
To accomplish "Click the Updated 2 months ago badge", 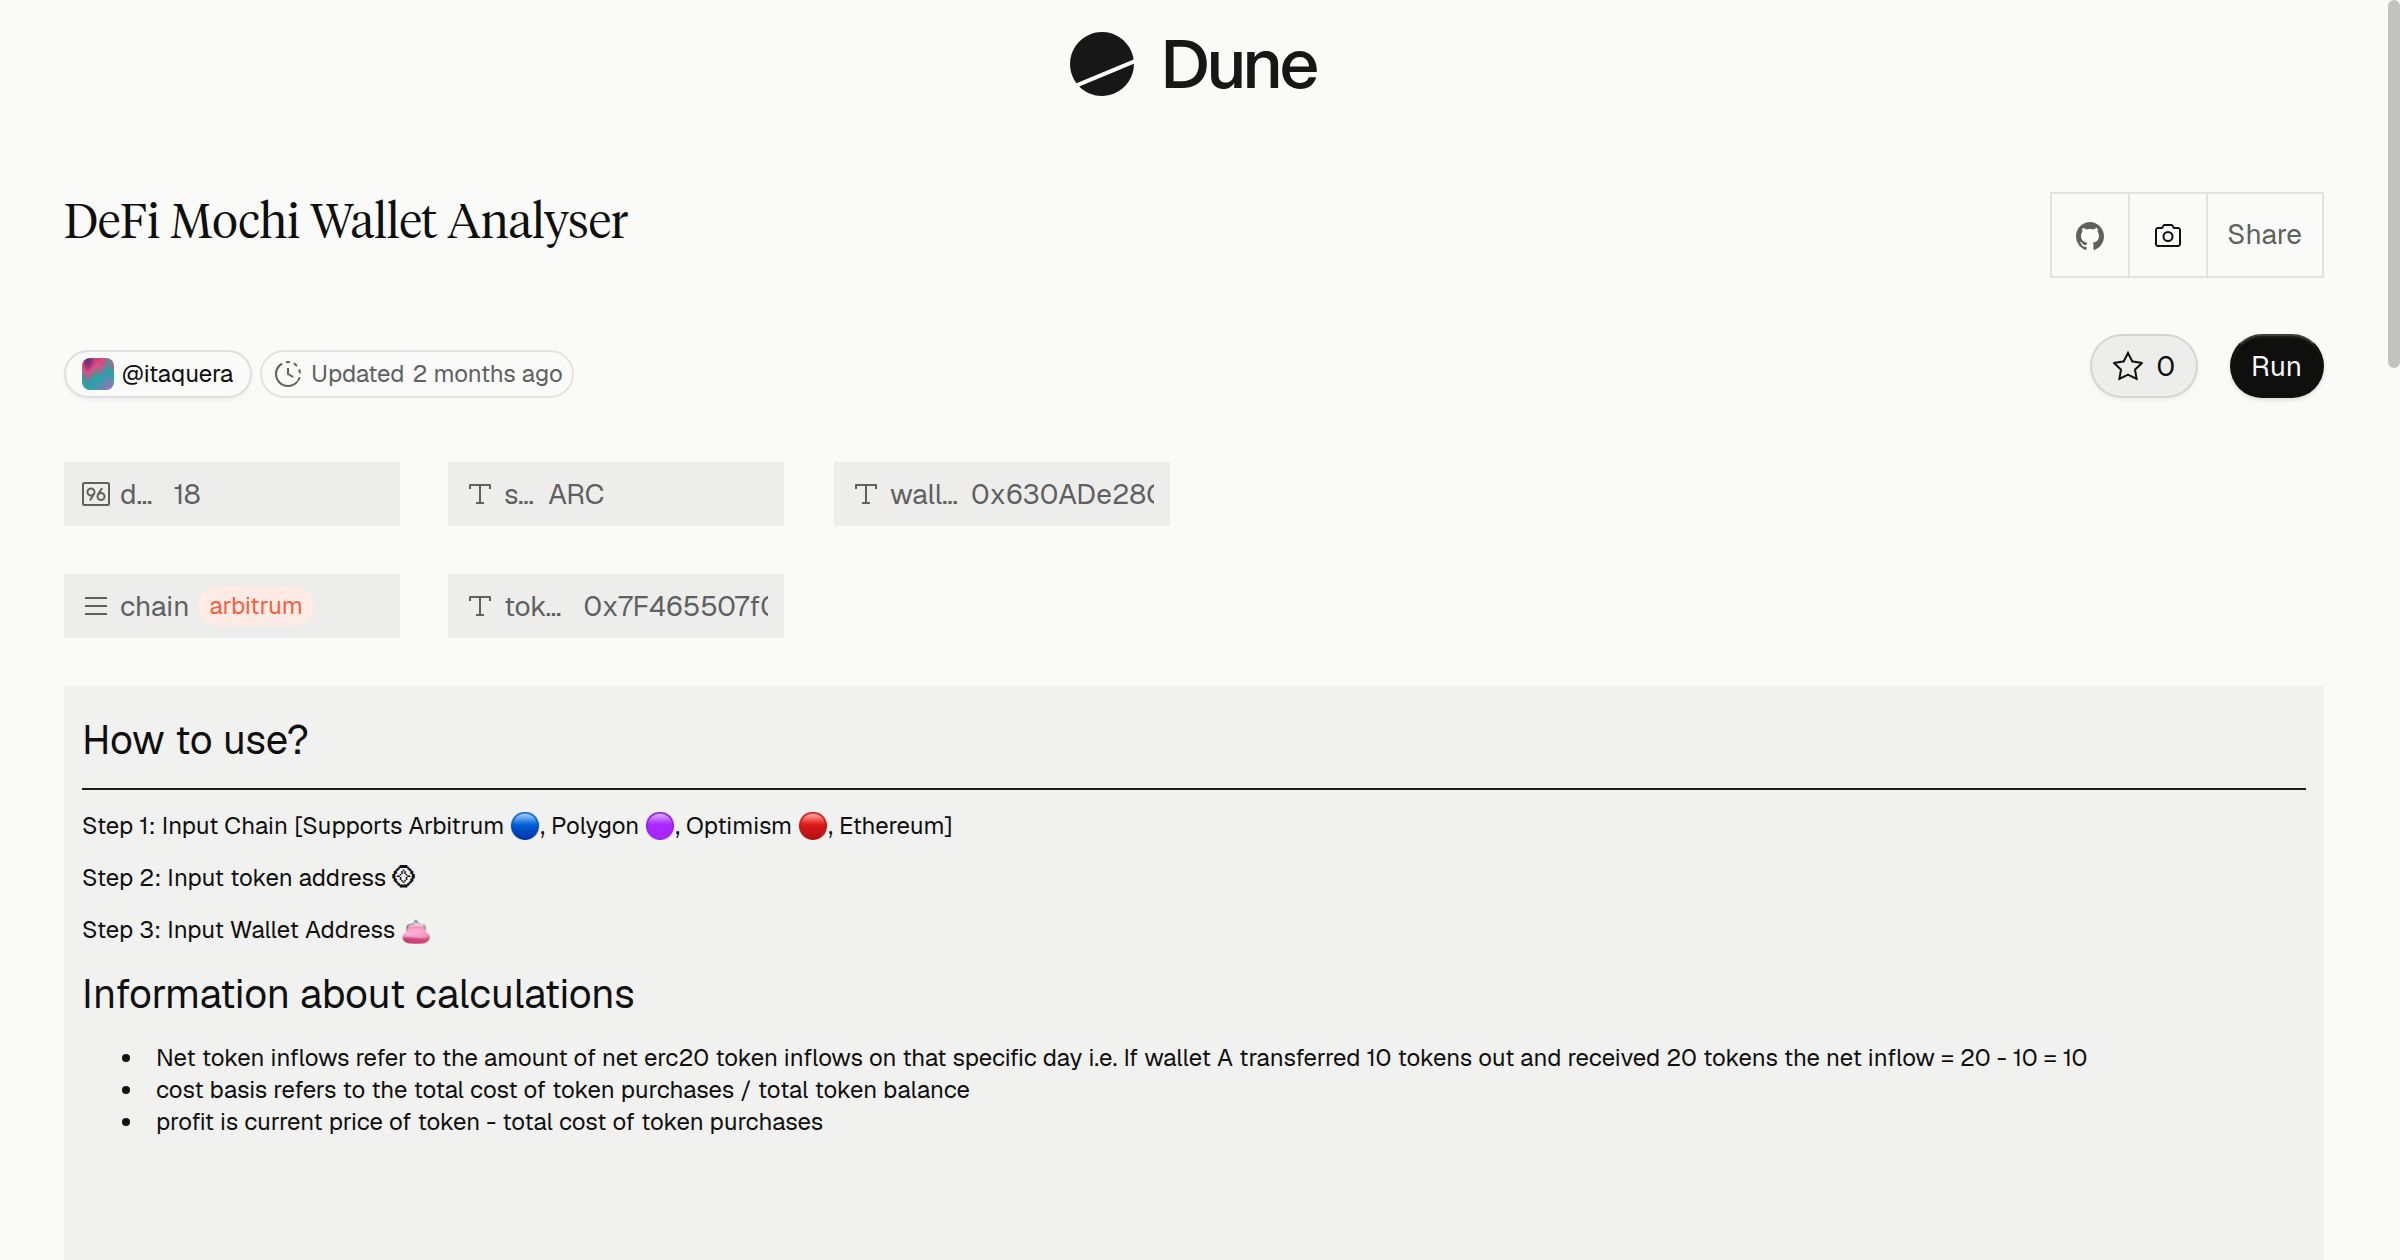I will point(417,374).
